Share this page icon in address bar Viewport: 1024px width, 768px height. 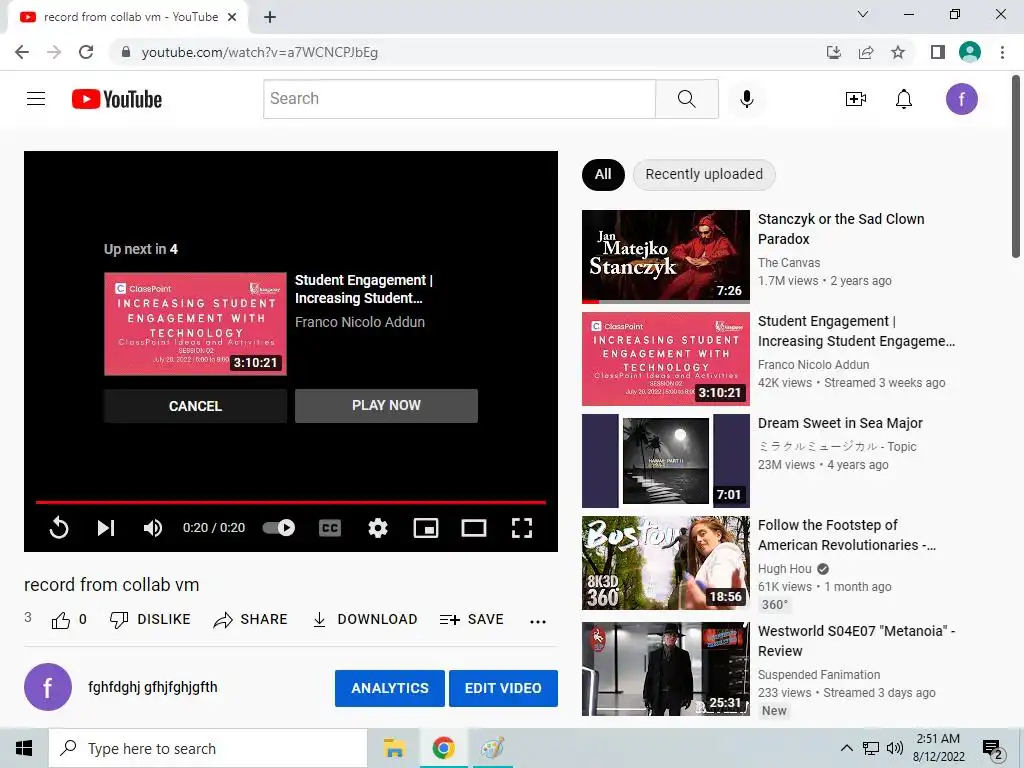(x=866, y=52)
